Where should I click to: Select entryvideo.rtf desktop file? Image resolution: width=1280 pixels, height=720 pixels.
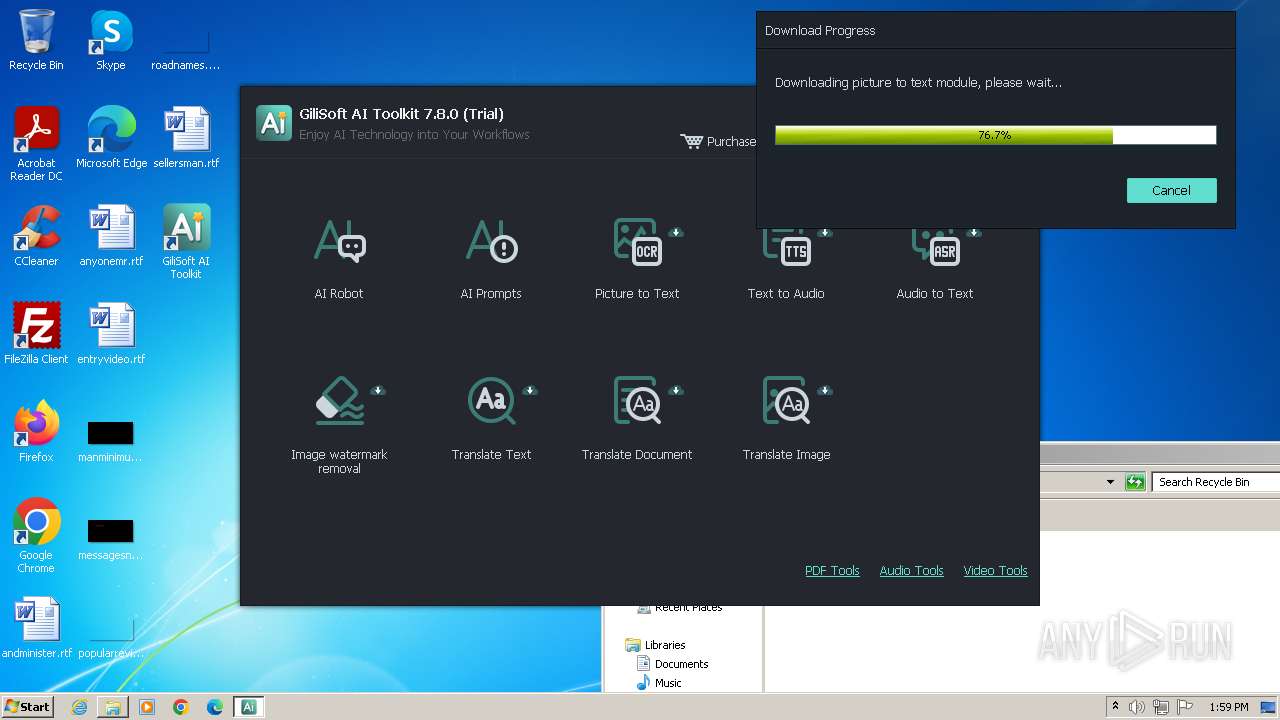click(x=111, y=334)
